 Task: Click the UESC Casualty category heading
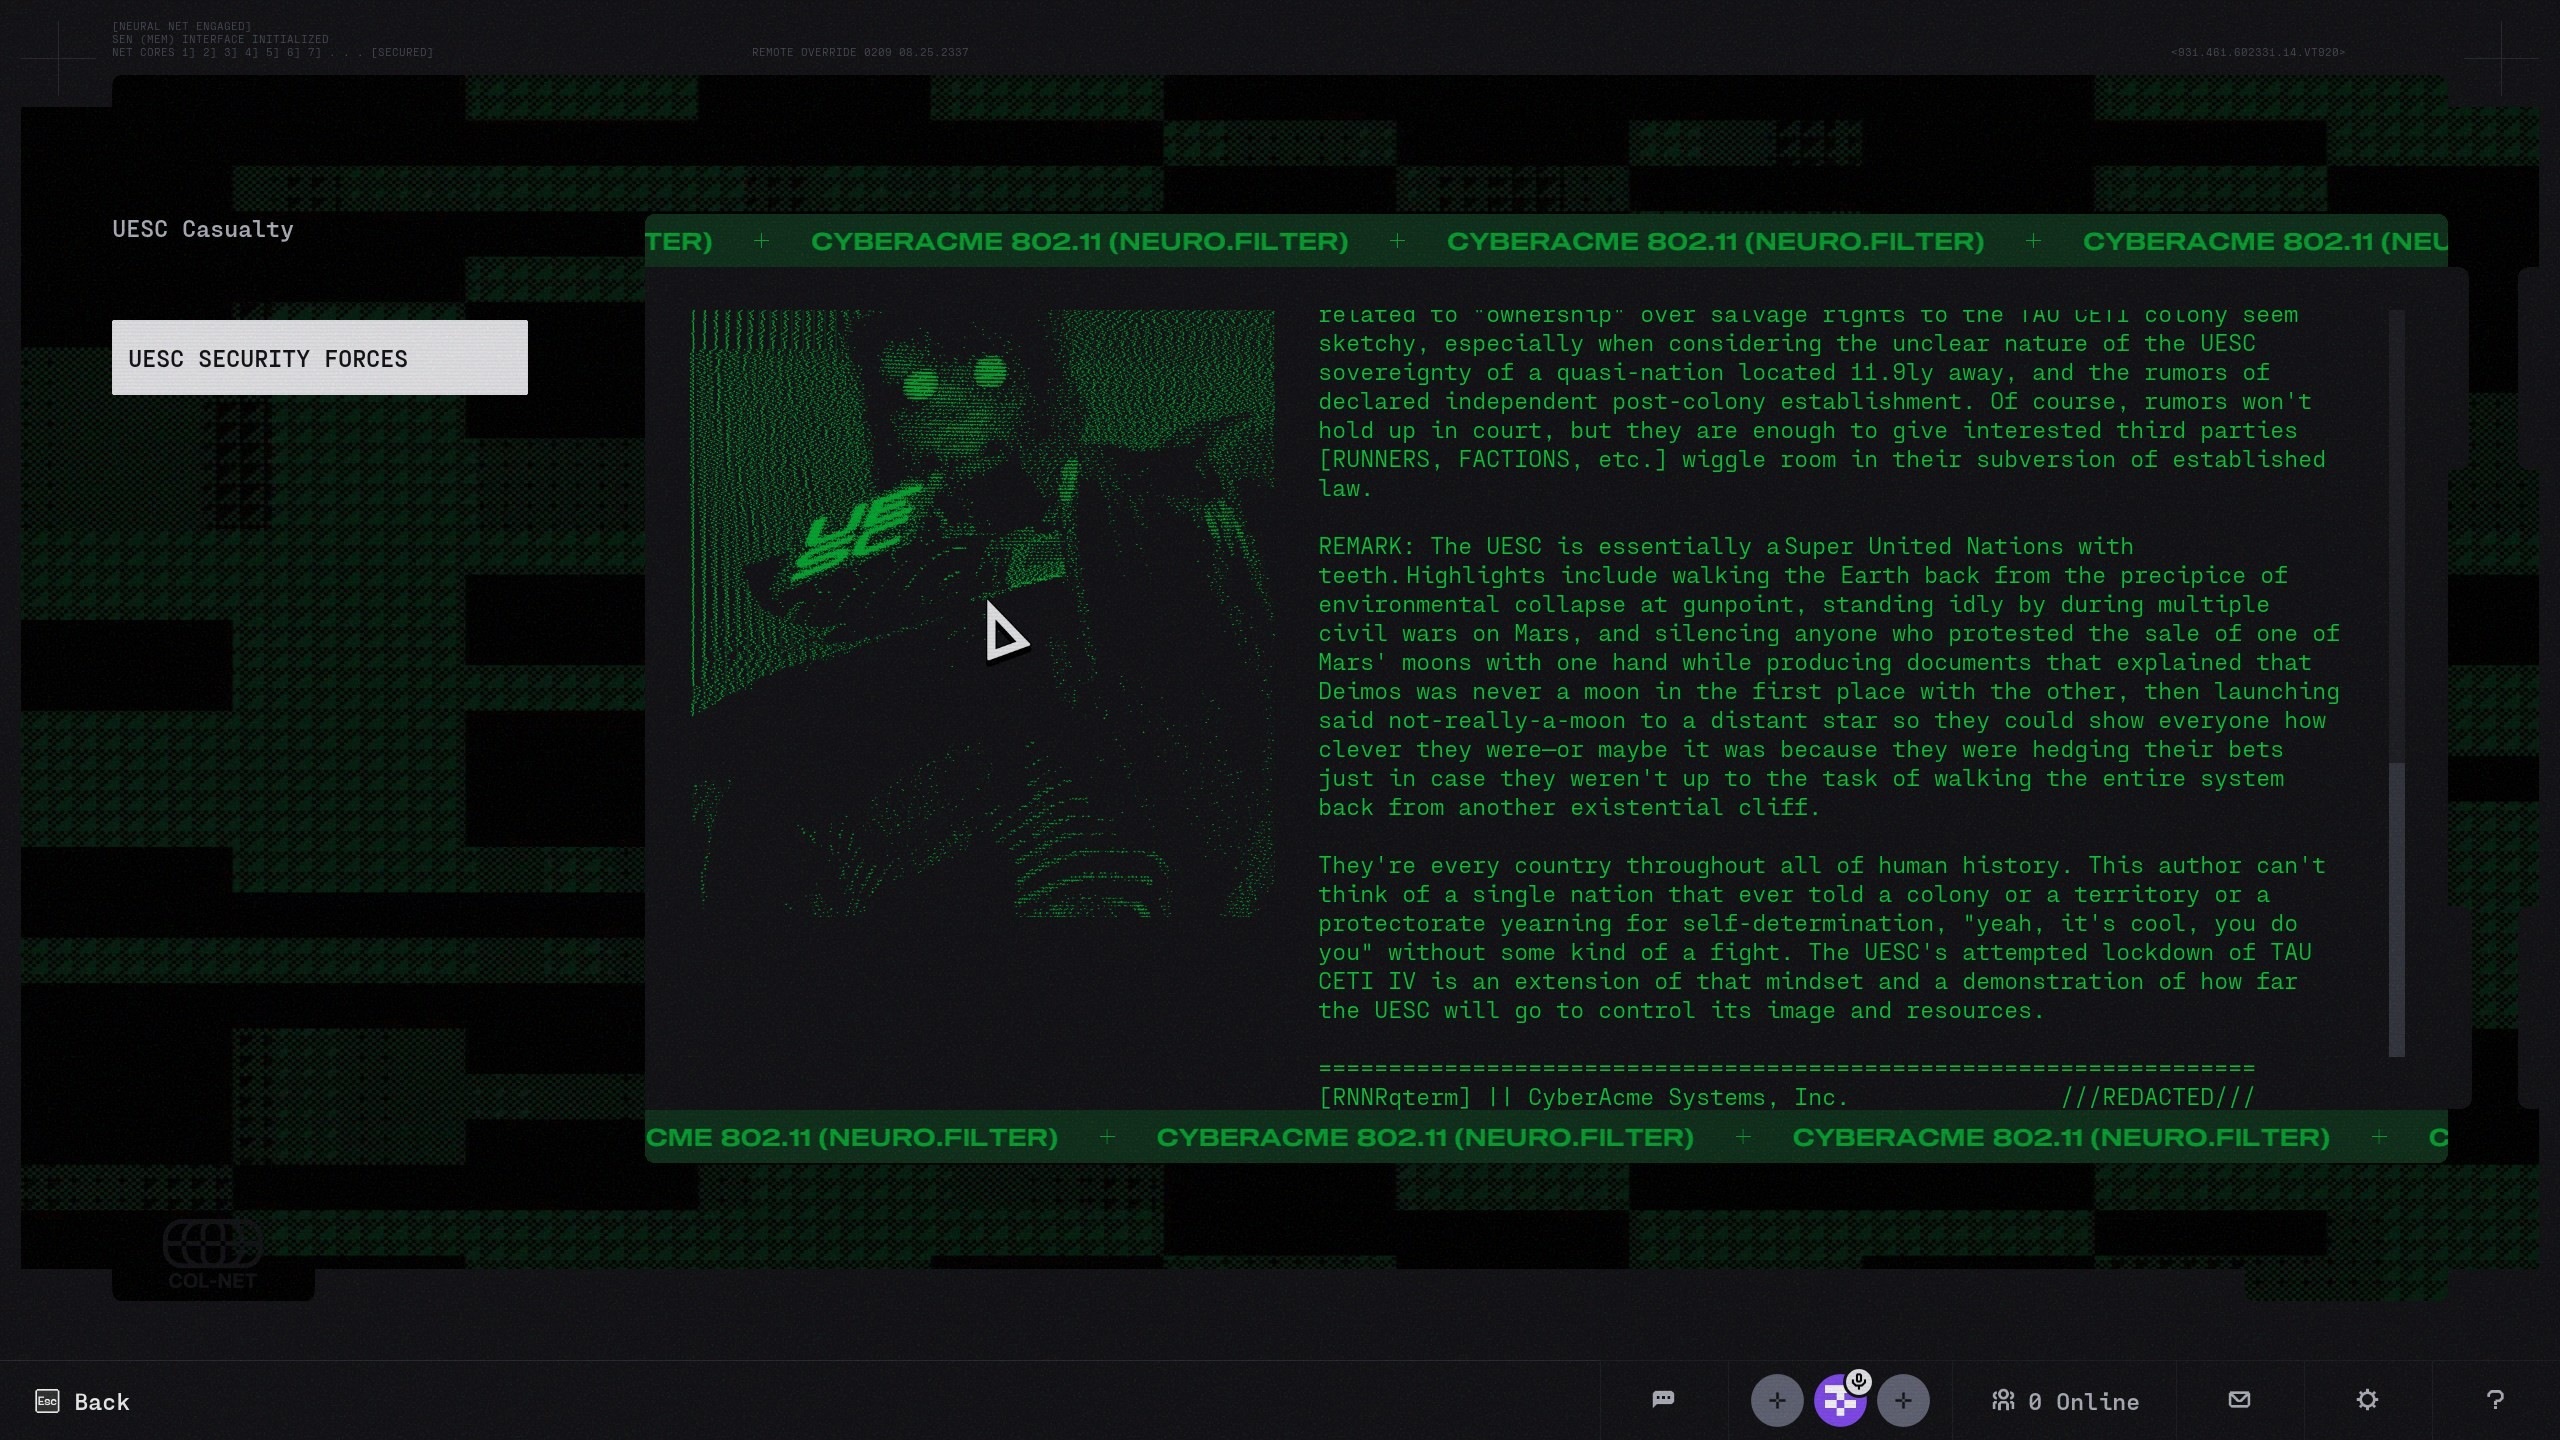click(x=203, y=229)
